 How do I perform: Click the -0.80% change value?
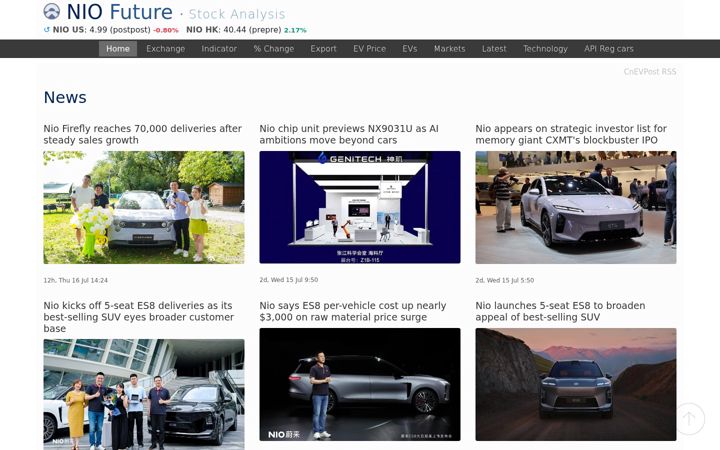pyautogui.click(x=166, y=30)
